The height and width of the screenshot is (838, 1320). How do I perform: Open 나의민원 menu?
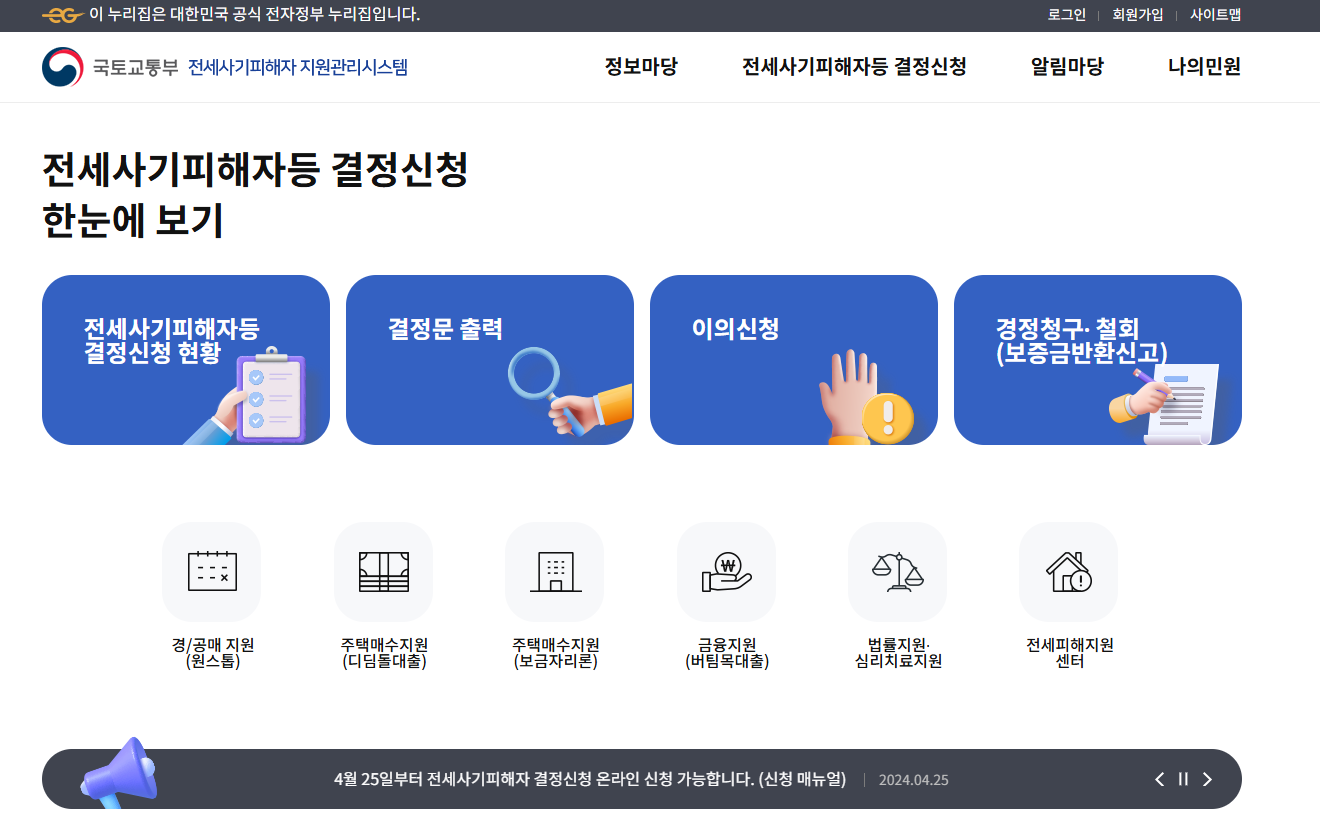point(1204,67)
